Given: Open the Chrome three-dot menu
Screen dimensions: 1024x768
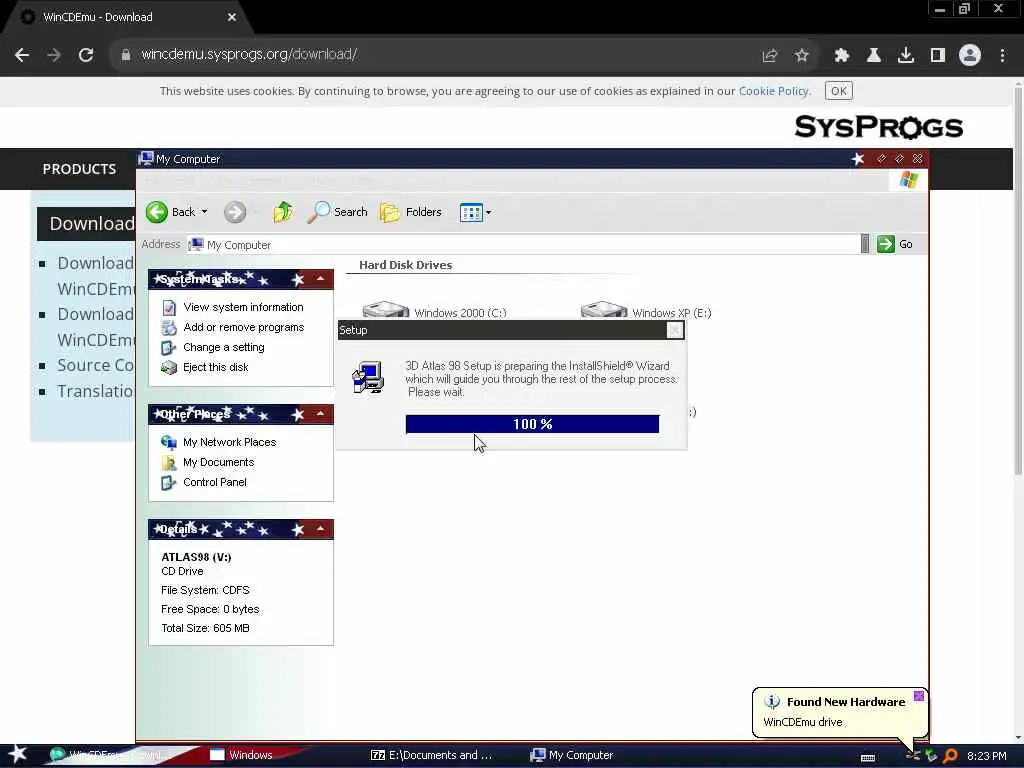Looking at the screenshot, I should click(x=1002, y=56).
